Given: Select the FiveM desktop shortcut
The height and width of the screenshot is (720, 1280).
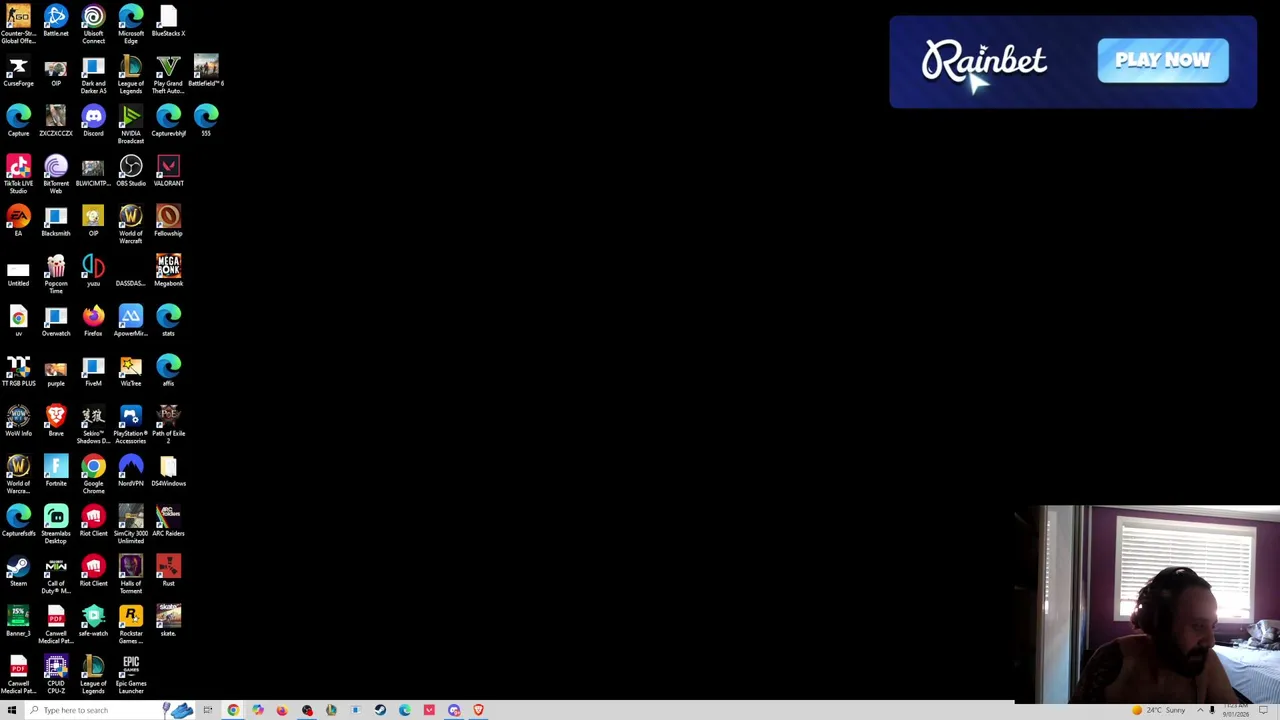Looking at the screenshot, I should click(93, 371).
